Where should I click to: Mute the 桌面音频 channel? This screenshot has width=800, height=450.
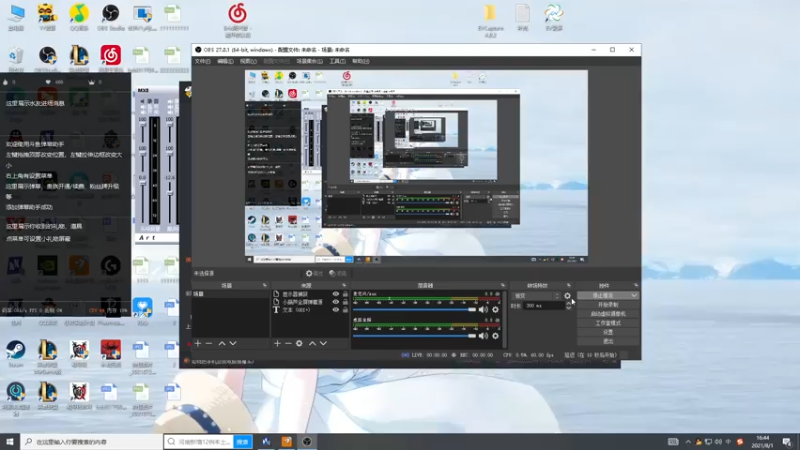pyautogui.click(x=483, y=336)
